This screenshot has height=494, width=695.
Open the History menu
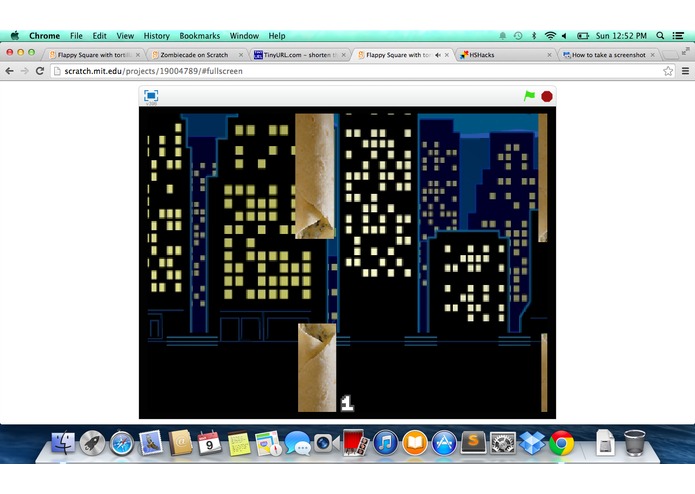pyautogui.click(x=156, y=35)
